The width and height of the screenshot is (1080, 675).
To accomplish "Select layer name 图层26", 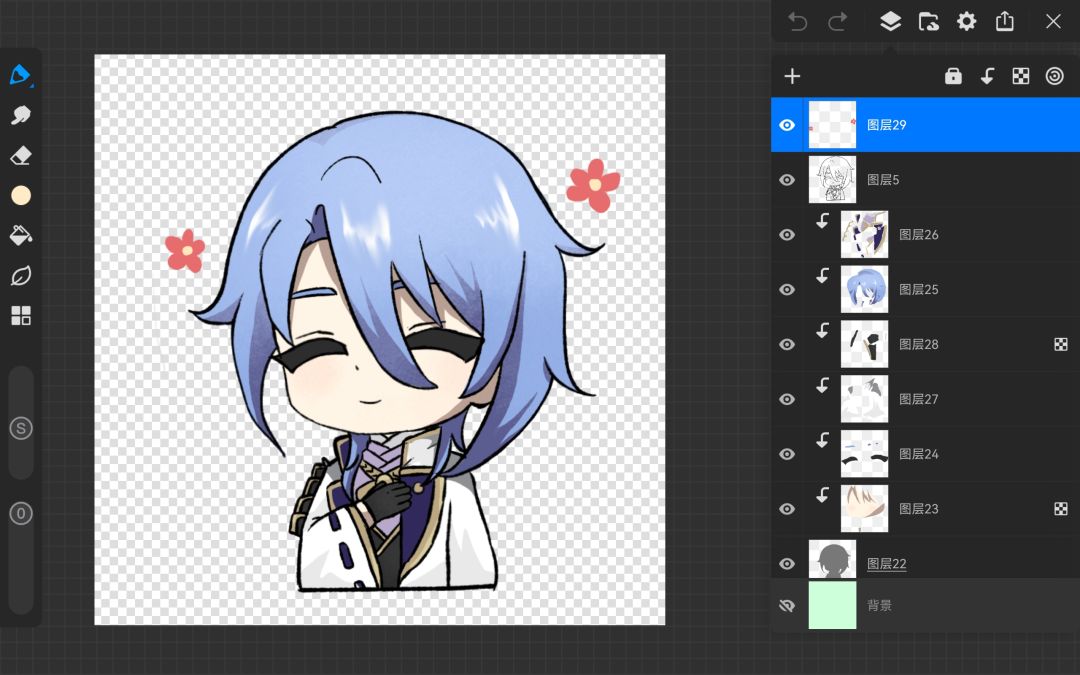I will tap(919, 235).
